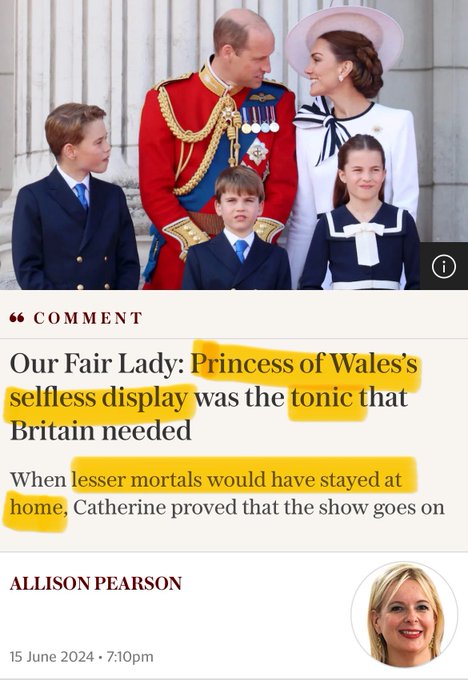
Task: Click the word 'When' starting the subheadline
Action: [x=38, y=480]
